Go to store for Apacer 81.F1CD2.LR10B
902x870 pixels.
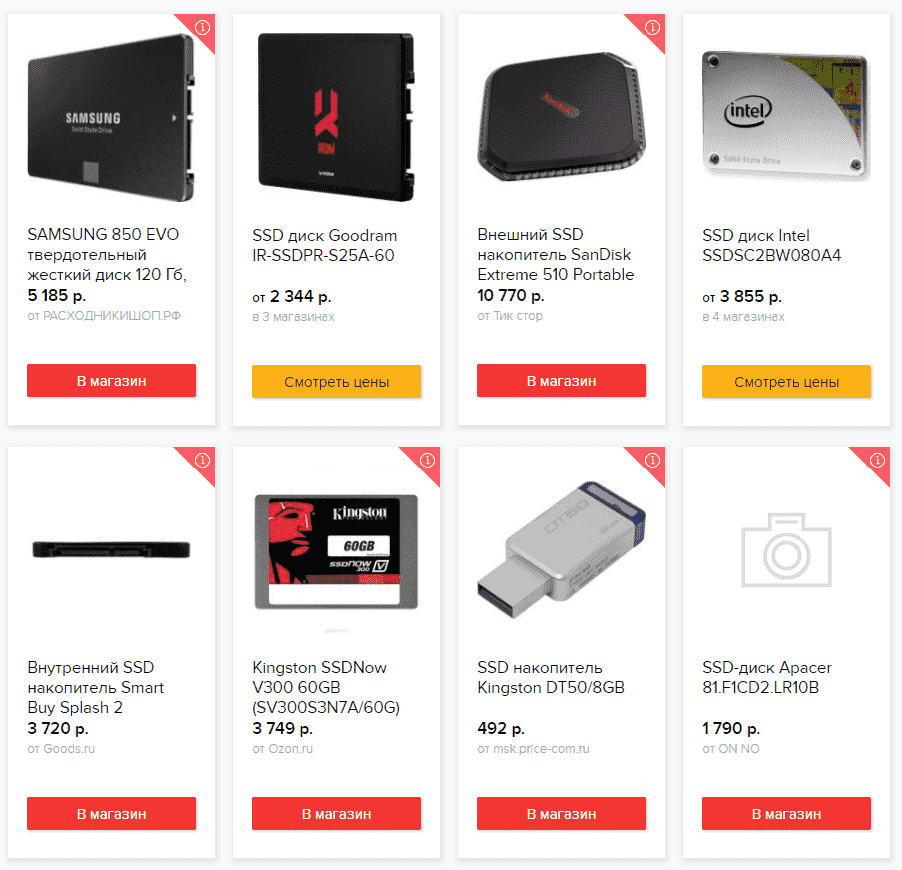(786, 814)
